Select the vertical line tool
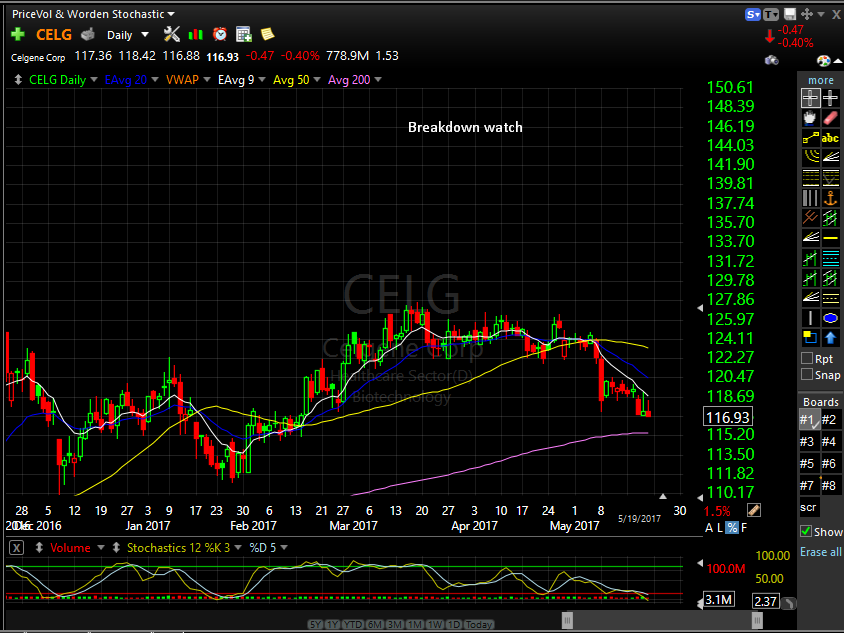This screenshot has height=633, width=844. click(x=810, y=318)
